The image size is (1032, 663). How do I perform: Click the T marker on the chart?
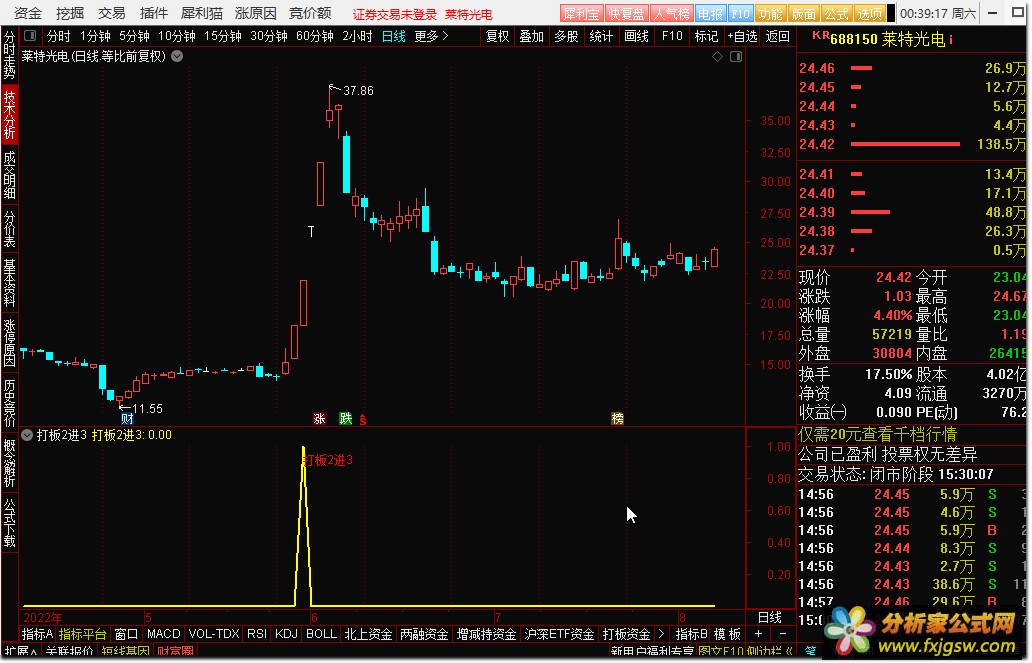[x=311, y=231]
